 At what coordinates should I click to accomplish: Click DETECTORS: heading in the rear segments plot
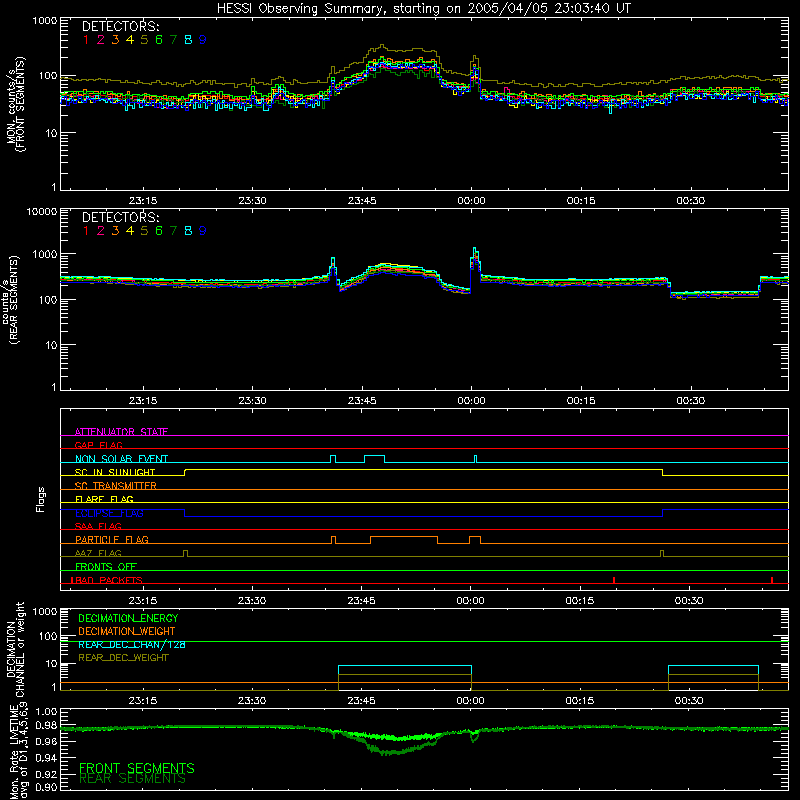click(x=120, y=217)
